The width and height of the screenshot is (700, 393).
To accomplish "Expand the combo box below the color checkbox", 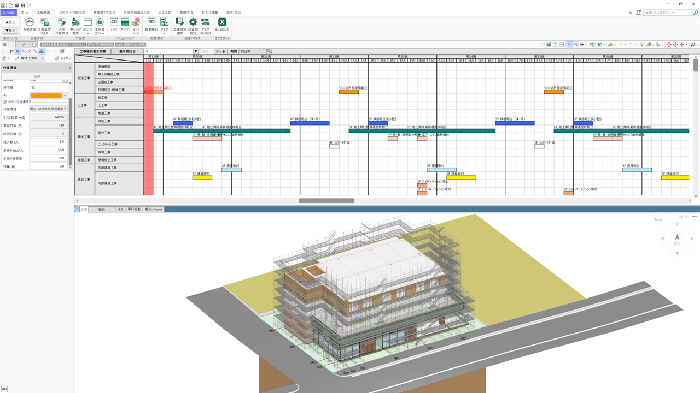I will 48,109.
